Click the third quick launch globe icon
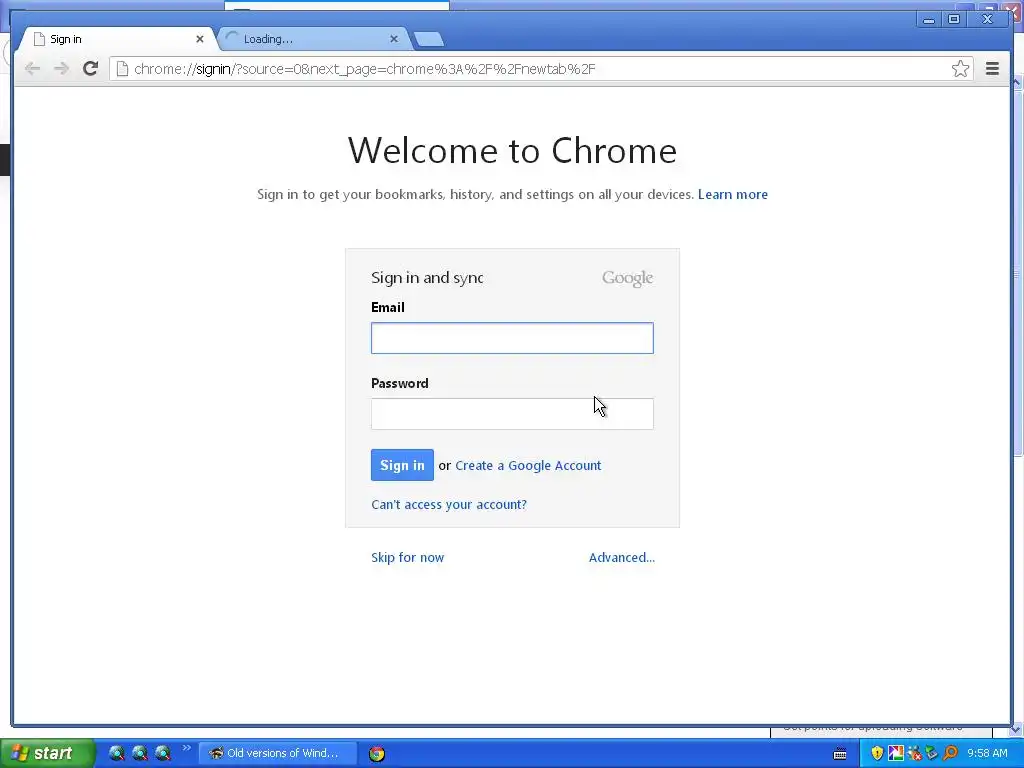1024x768 pixels. coord(163,753)
